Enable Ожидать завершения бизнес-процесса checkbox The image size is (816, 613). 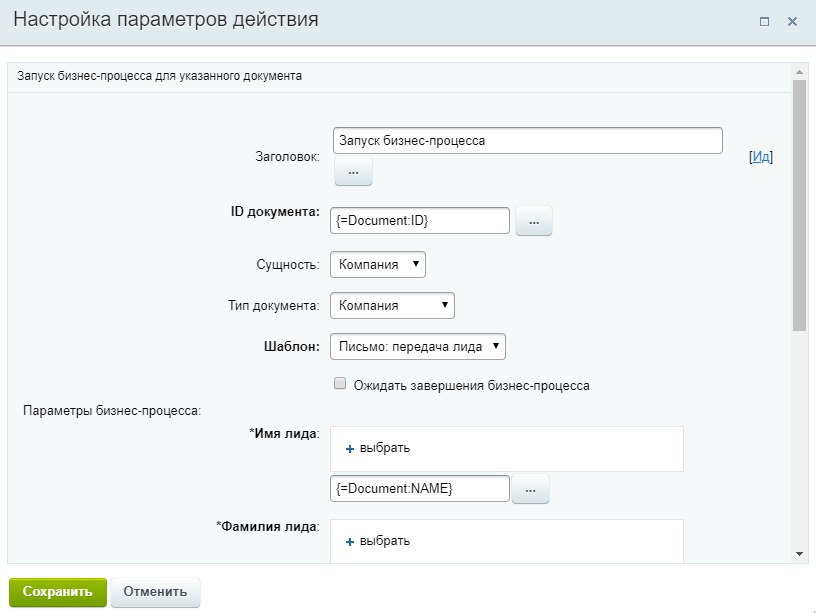[x=340, y=384]
